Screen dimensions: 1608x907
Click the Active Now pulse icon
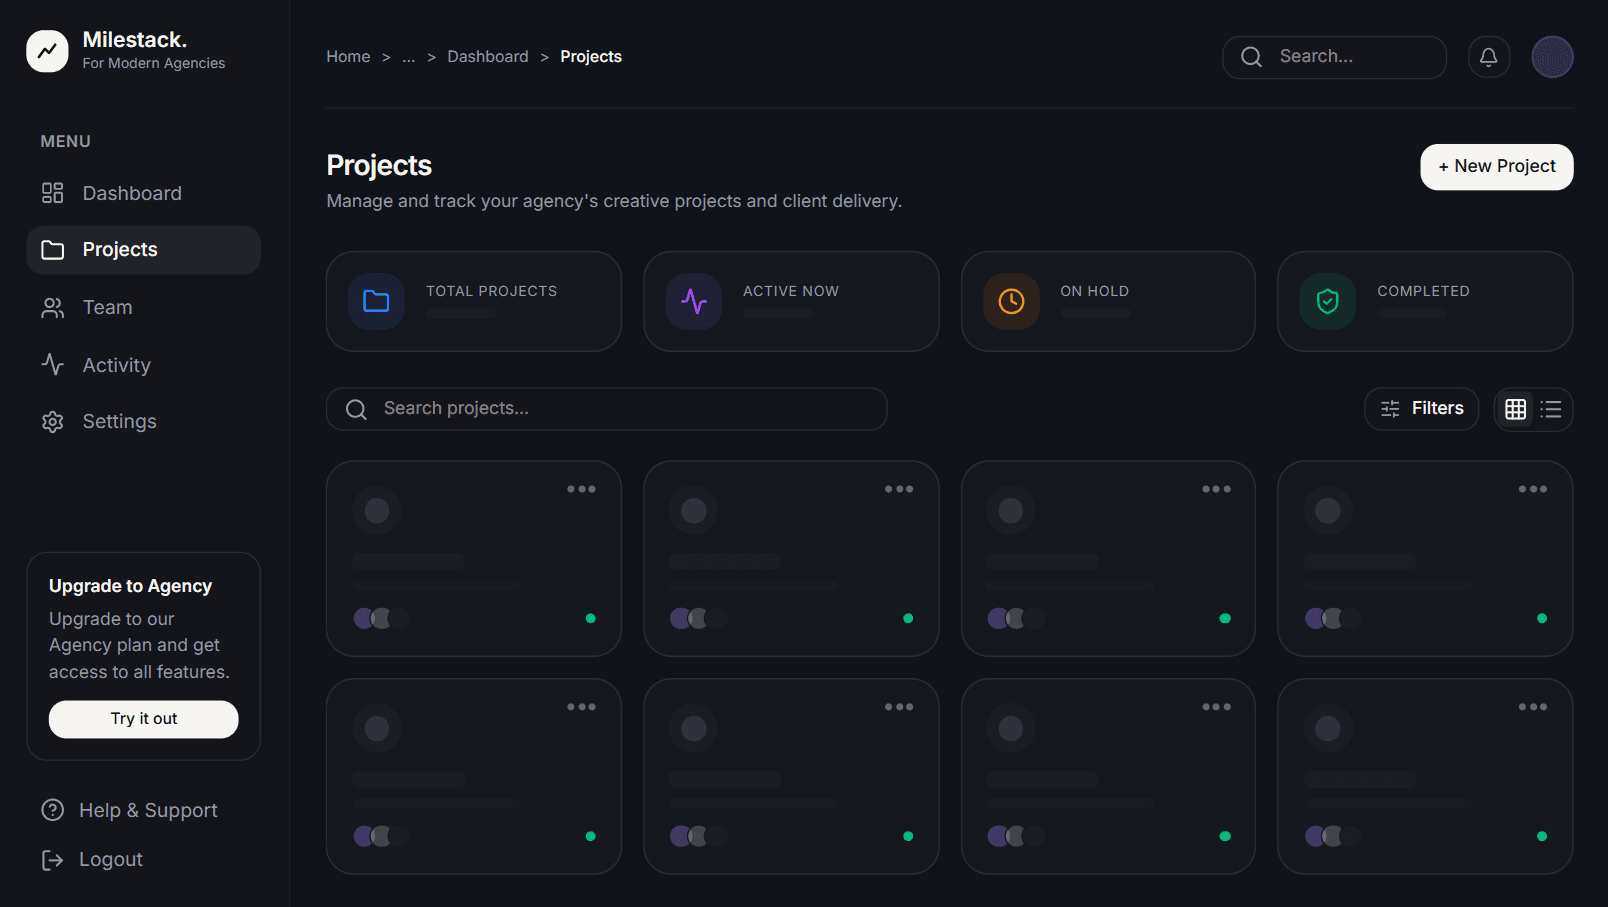click(x=694, y=301)
